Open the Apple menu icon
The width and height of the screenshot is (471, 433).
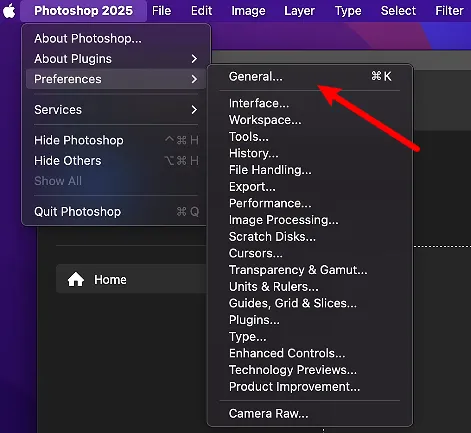9,11
